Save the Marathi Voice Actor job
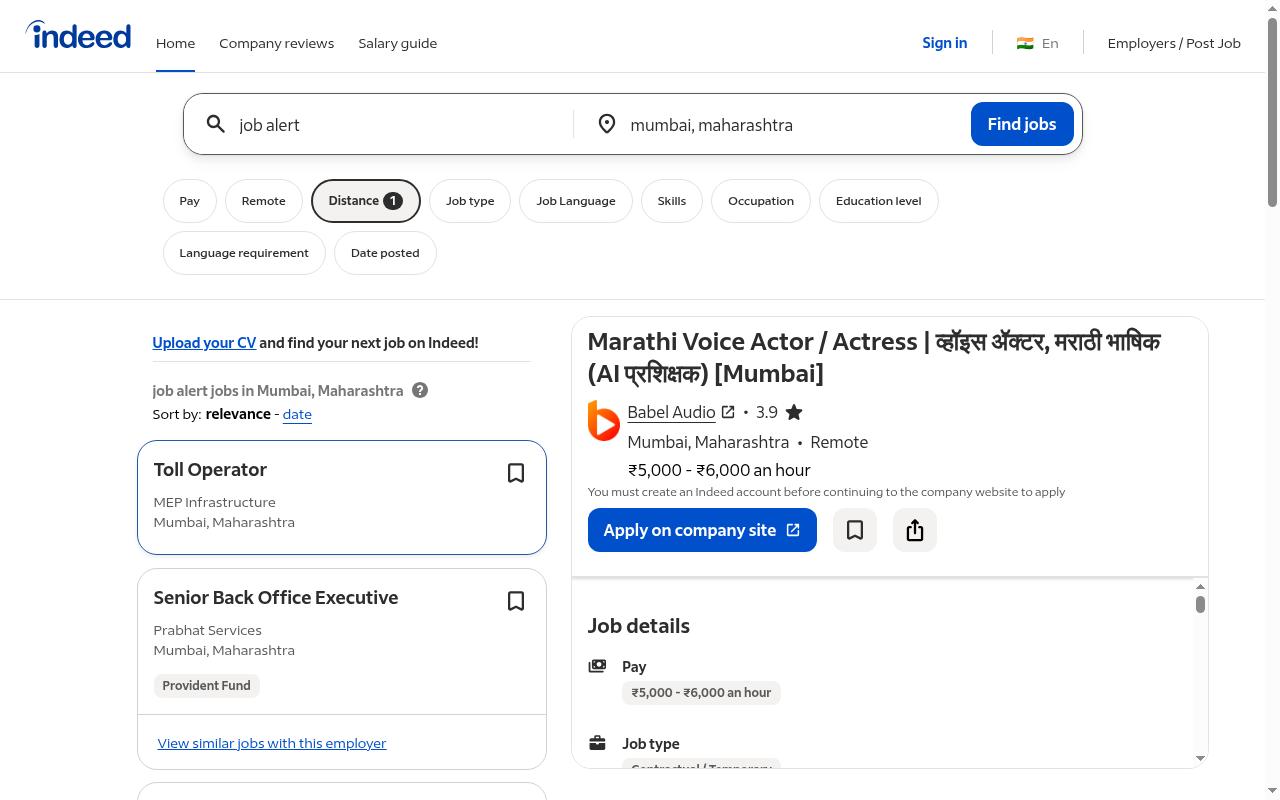This screenshot has height=800, width=1280. click(x=855, y=530)
